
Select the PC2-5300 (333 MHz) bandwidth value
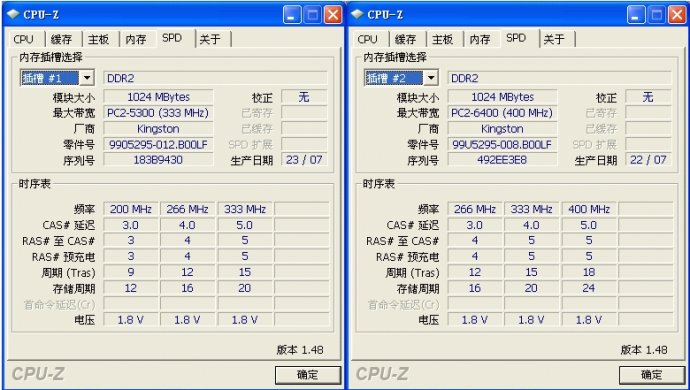click(x=158, y=113)
